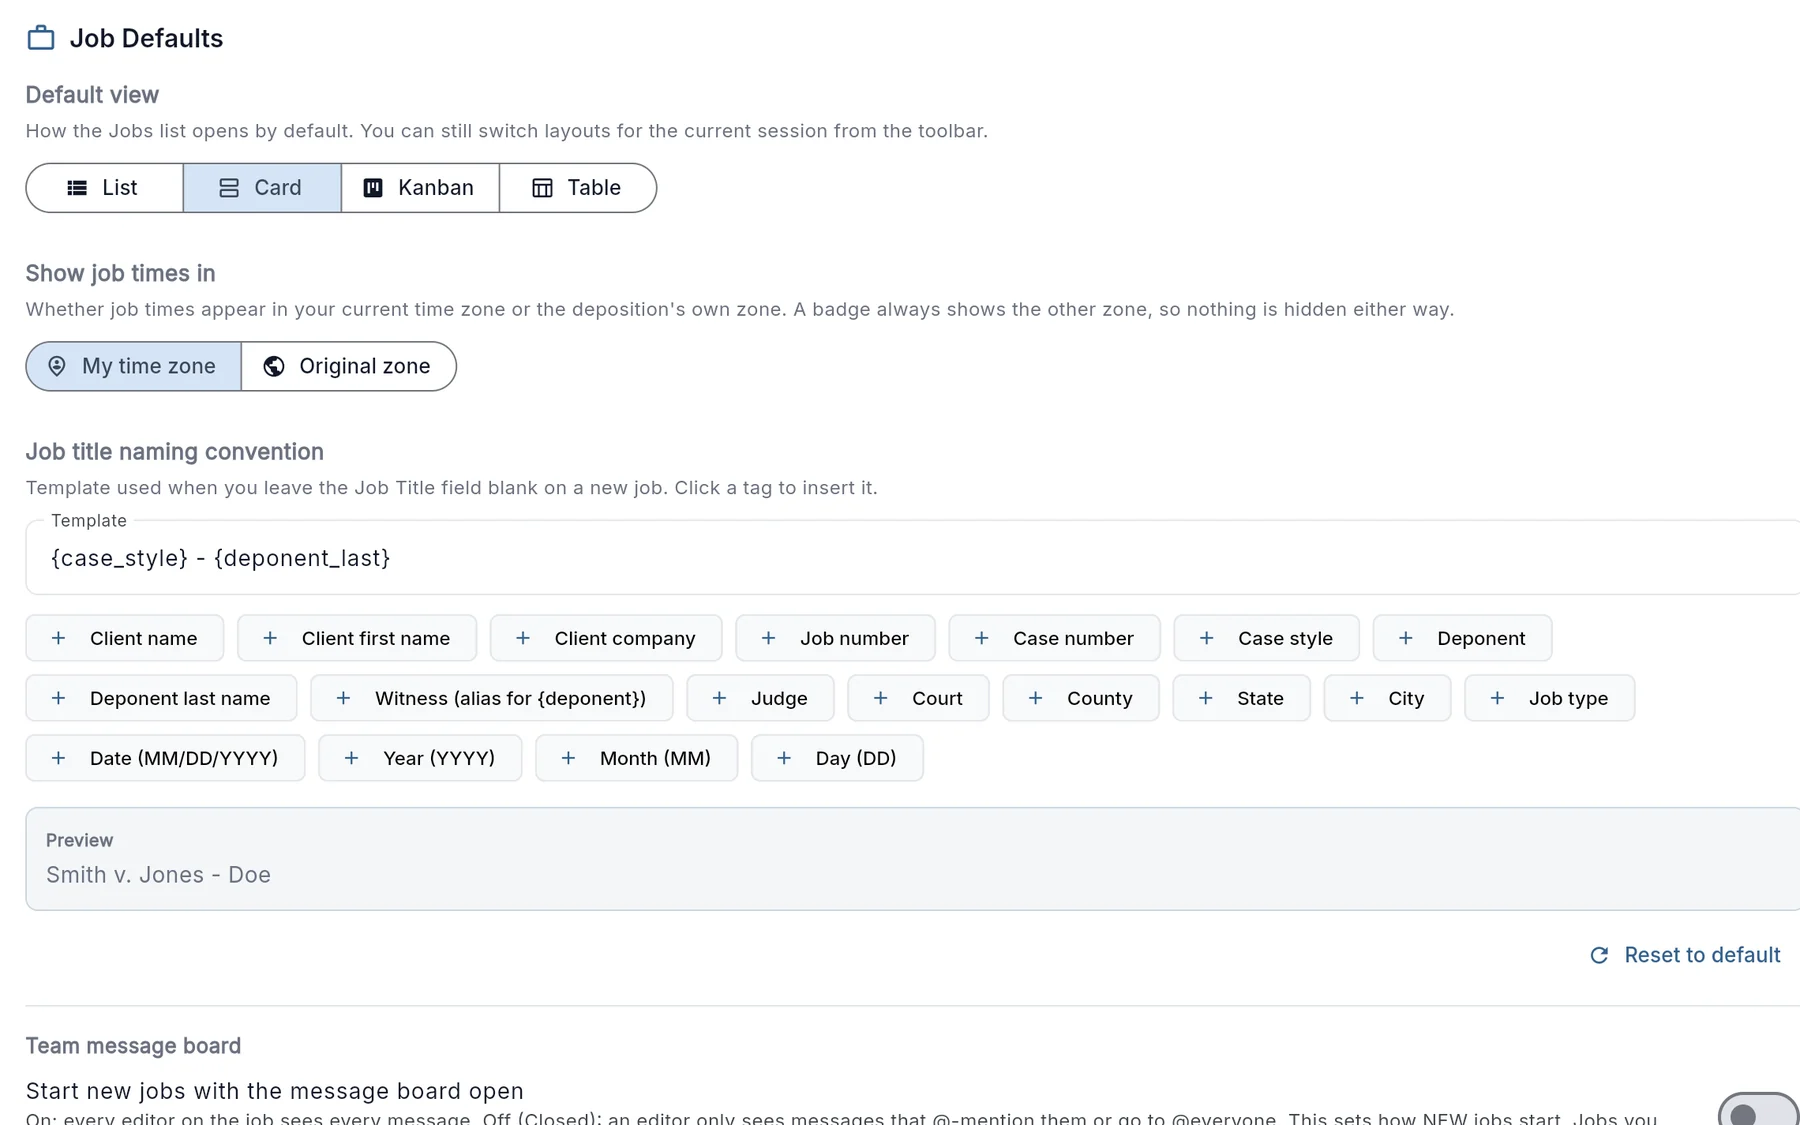Insert the Court tag
The height and width of the screenshot is (1125, 1800).
tap(918, 698)
